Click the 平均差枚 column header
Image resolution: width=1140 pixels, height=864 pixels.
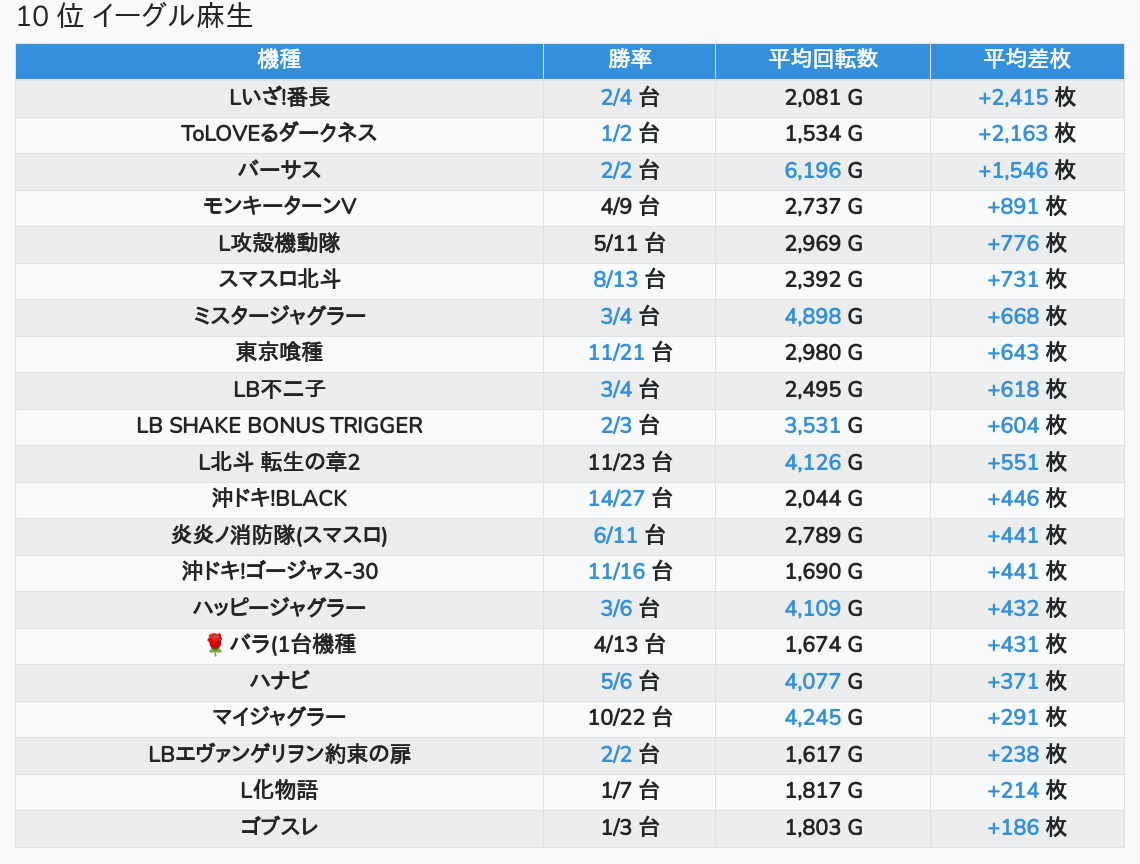[1026, 60]
